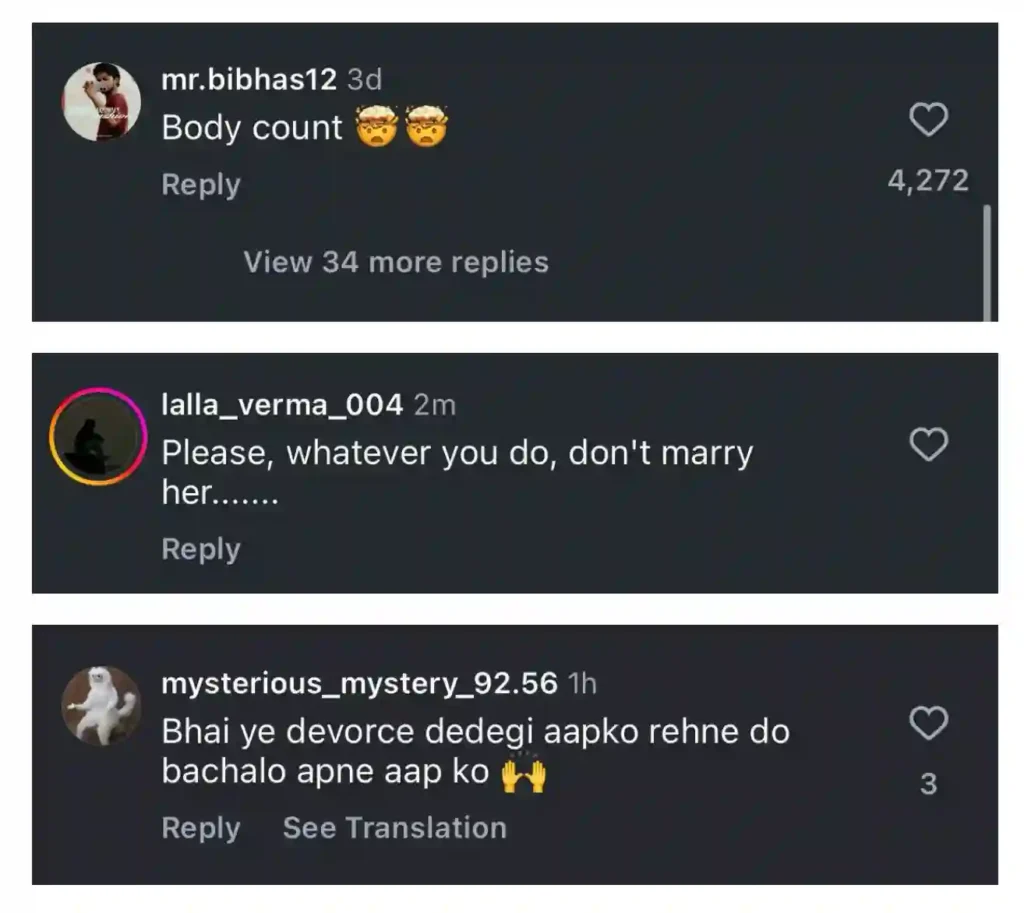
Task: Reply to lalla_verma_004's comment
Action: [201, 549]
